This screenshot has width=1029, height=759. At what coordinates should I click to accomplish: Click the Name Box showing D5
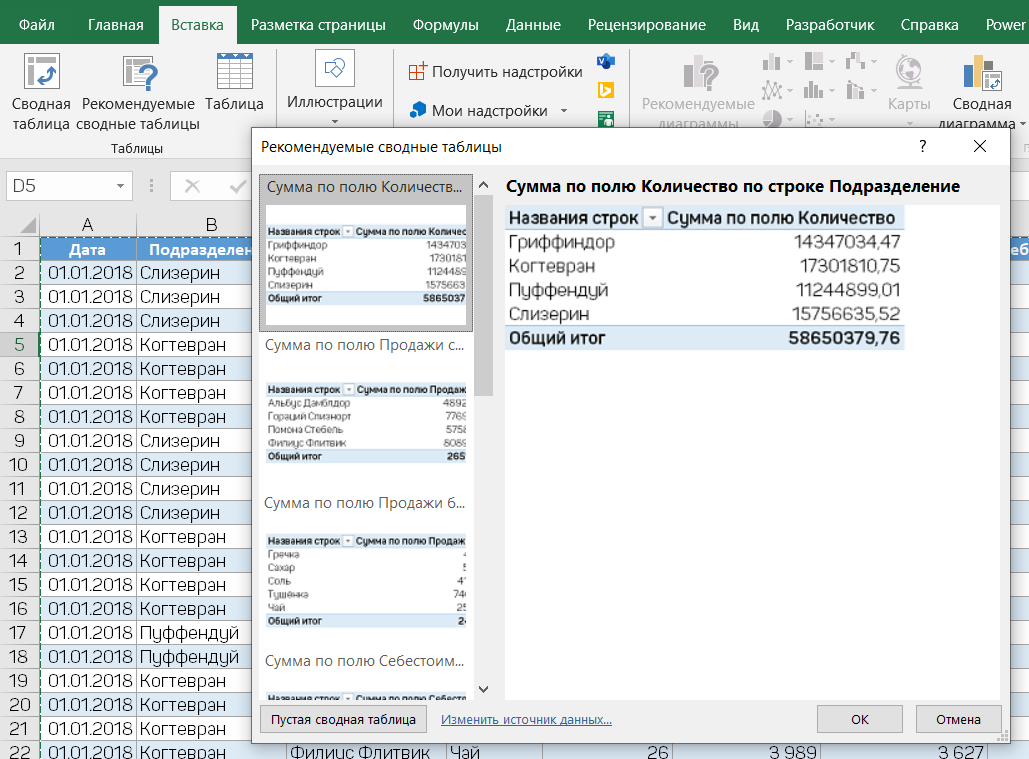pos(58,186)
